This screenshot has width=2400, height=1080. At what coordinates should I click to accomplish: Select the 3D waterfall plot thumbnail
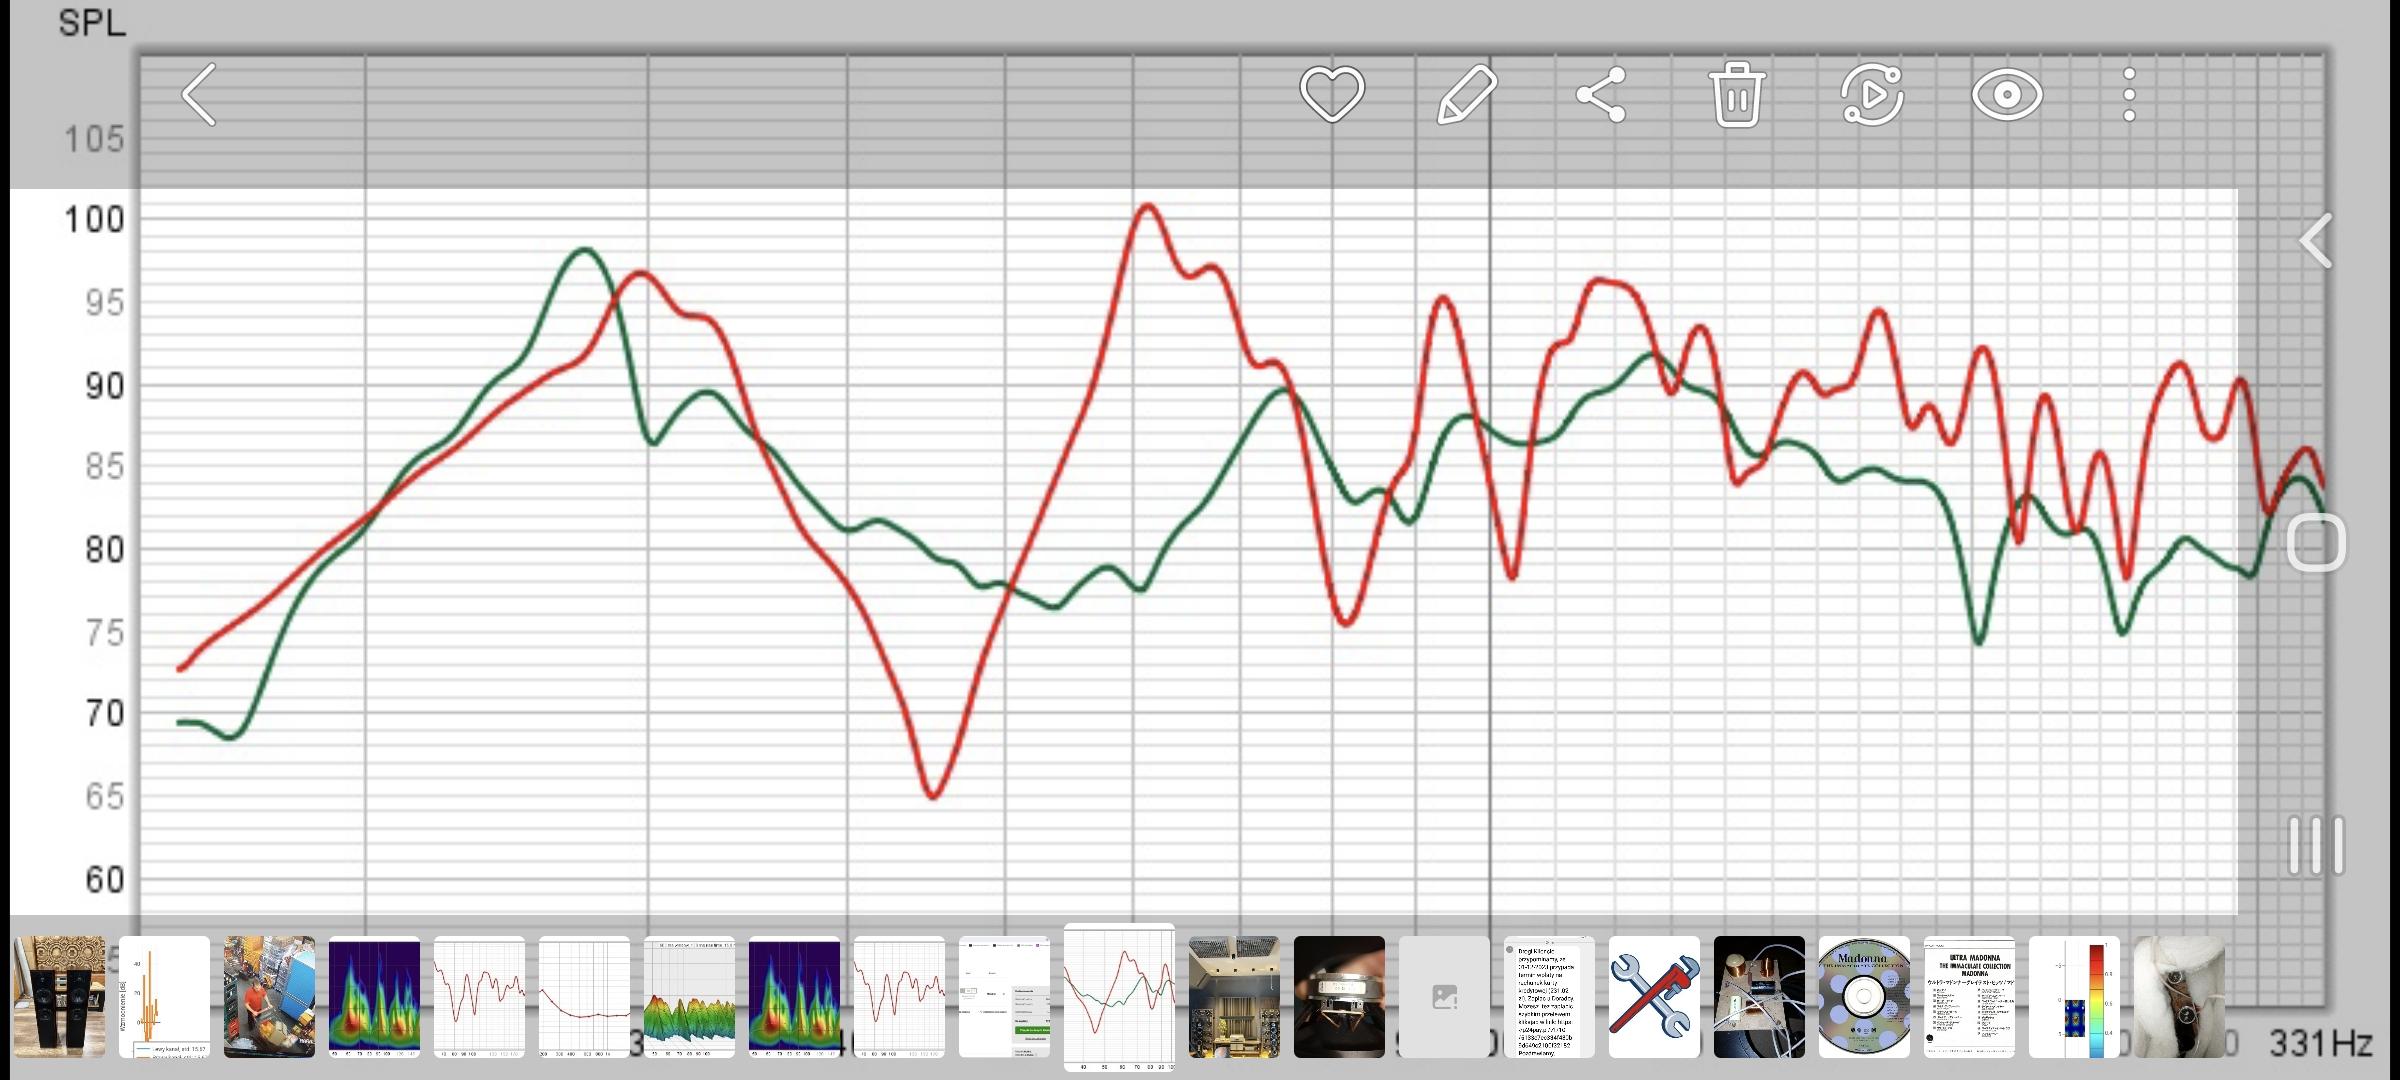(x=689, y=997)
